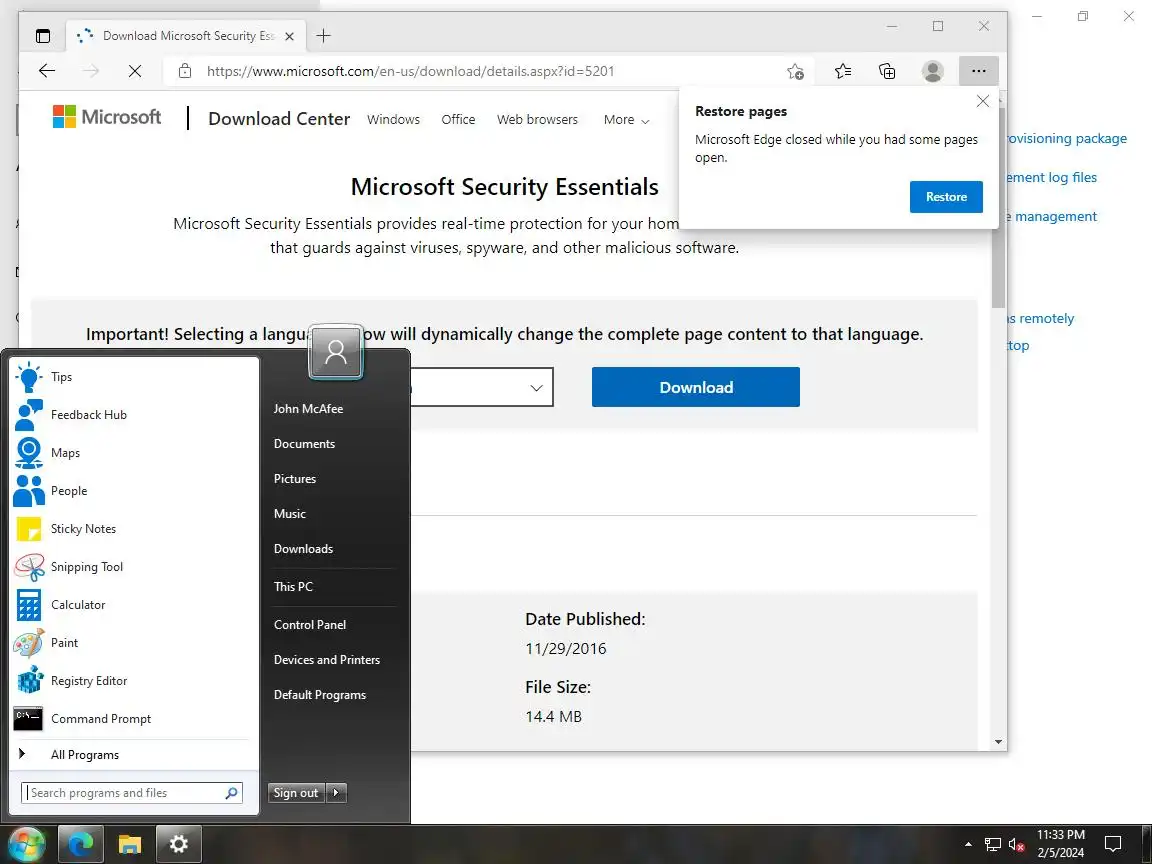Open Maps app from Start menu

click(x=134, y=453)
